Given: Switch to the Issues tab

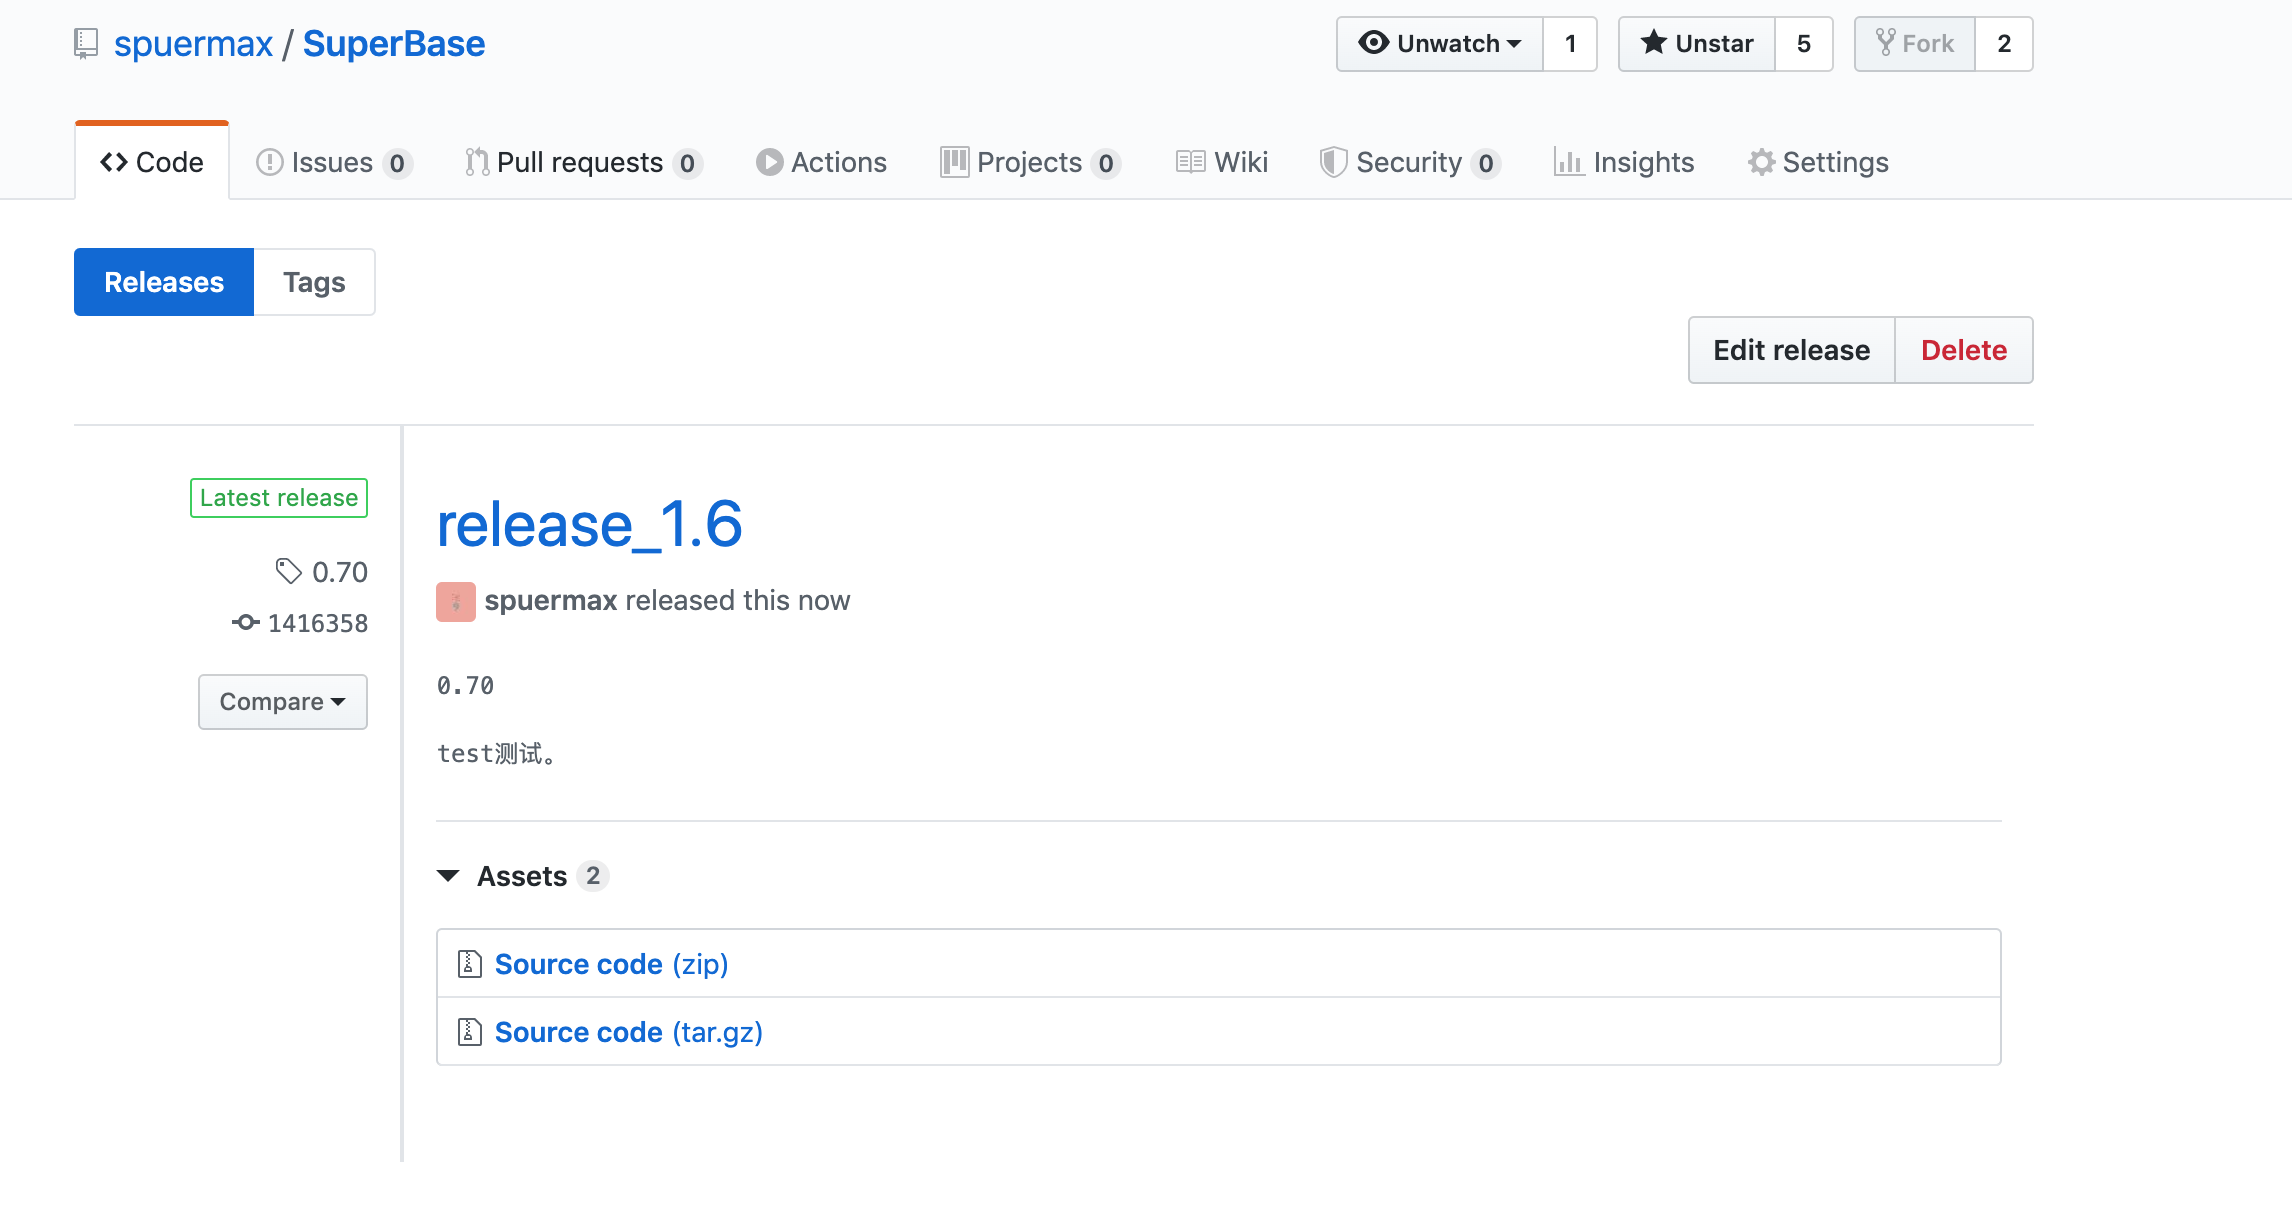Looking at the screenshot, I should 331,161.
